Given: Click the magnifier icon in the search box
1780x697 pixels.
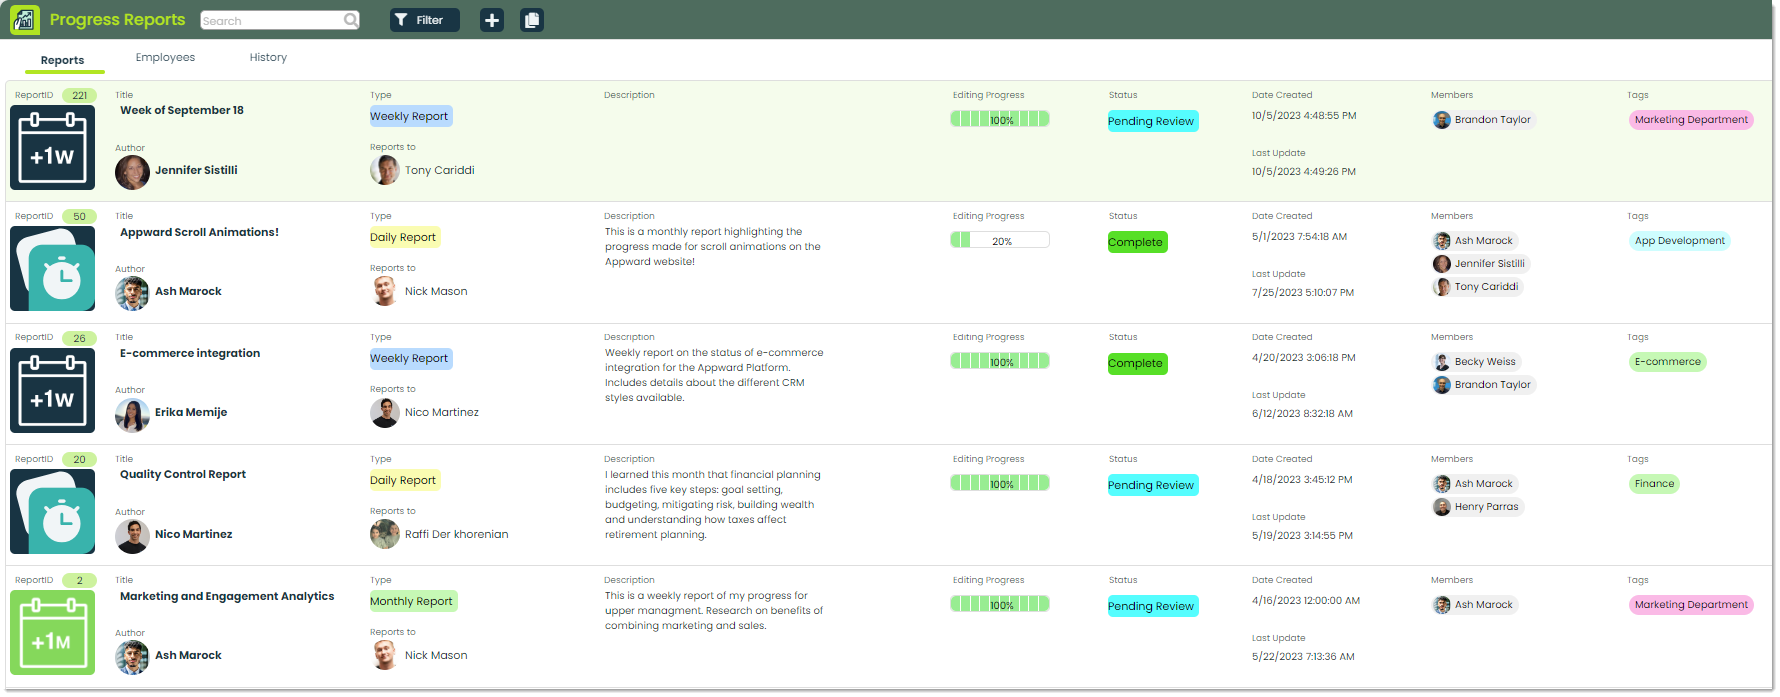Looking at the screenshot, I should (x=351, y=20).
